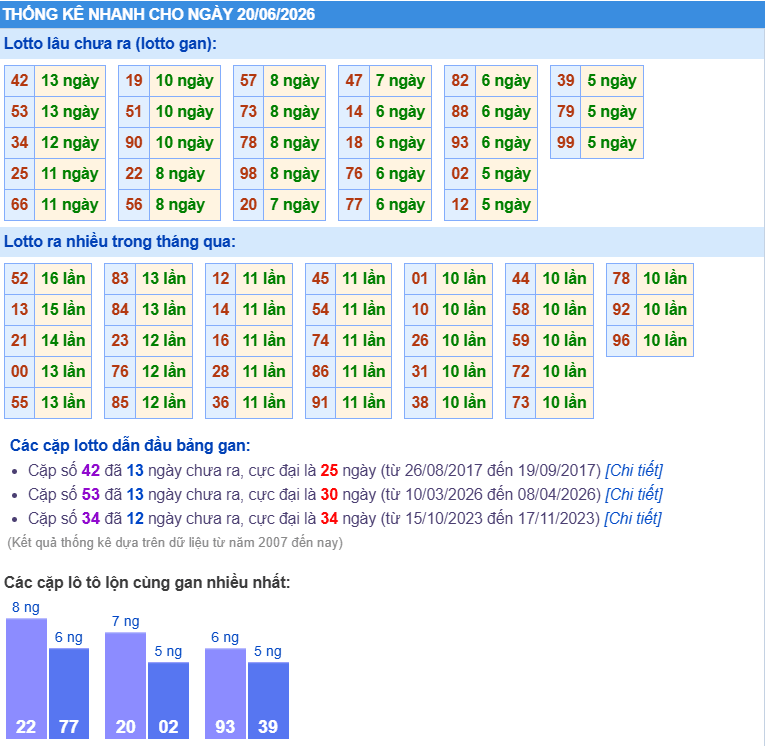
Task: Select frequent number 16
Action: (221, 340)
